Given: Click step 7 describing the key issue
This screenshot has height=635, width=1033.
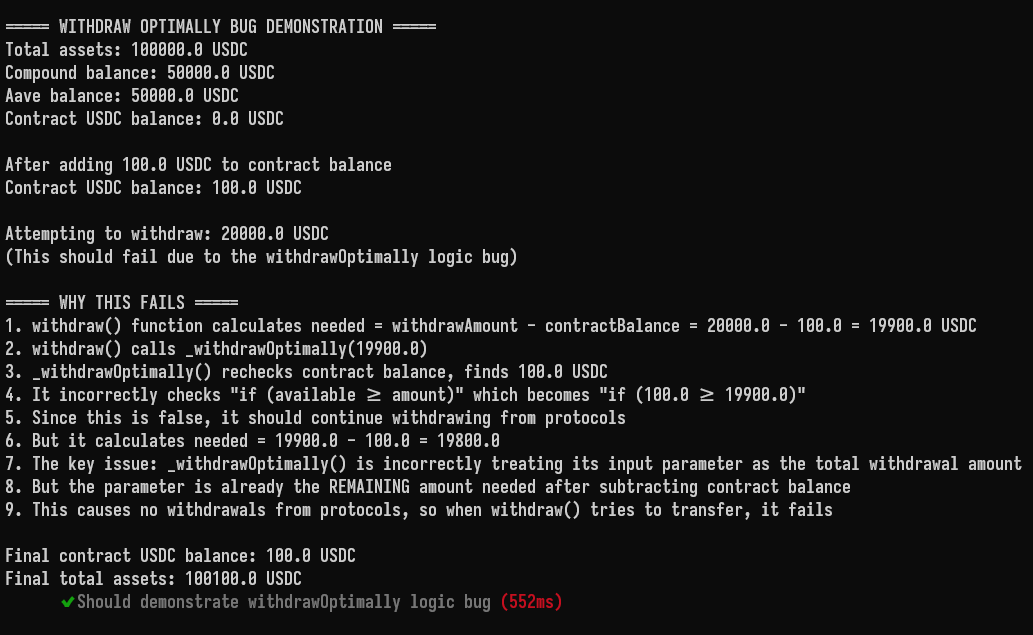Looking at the screenshot, I should (x=513, y=464).
